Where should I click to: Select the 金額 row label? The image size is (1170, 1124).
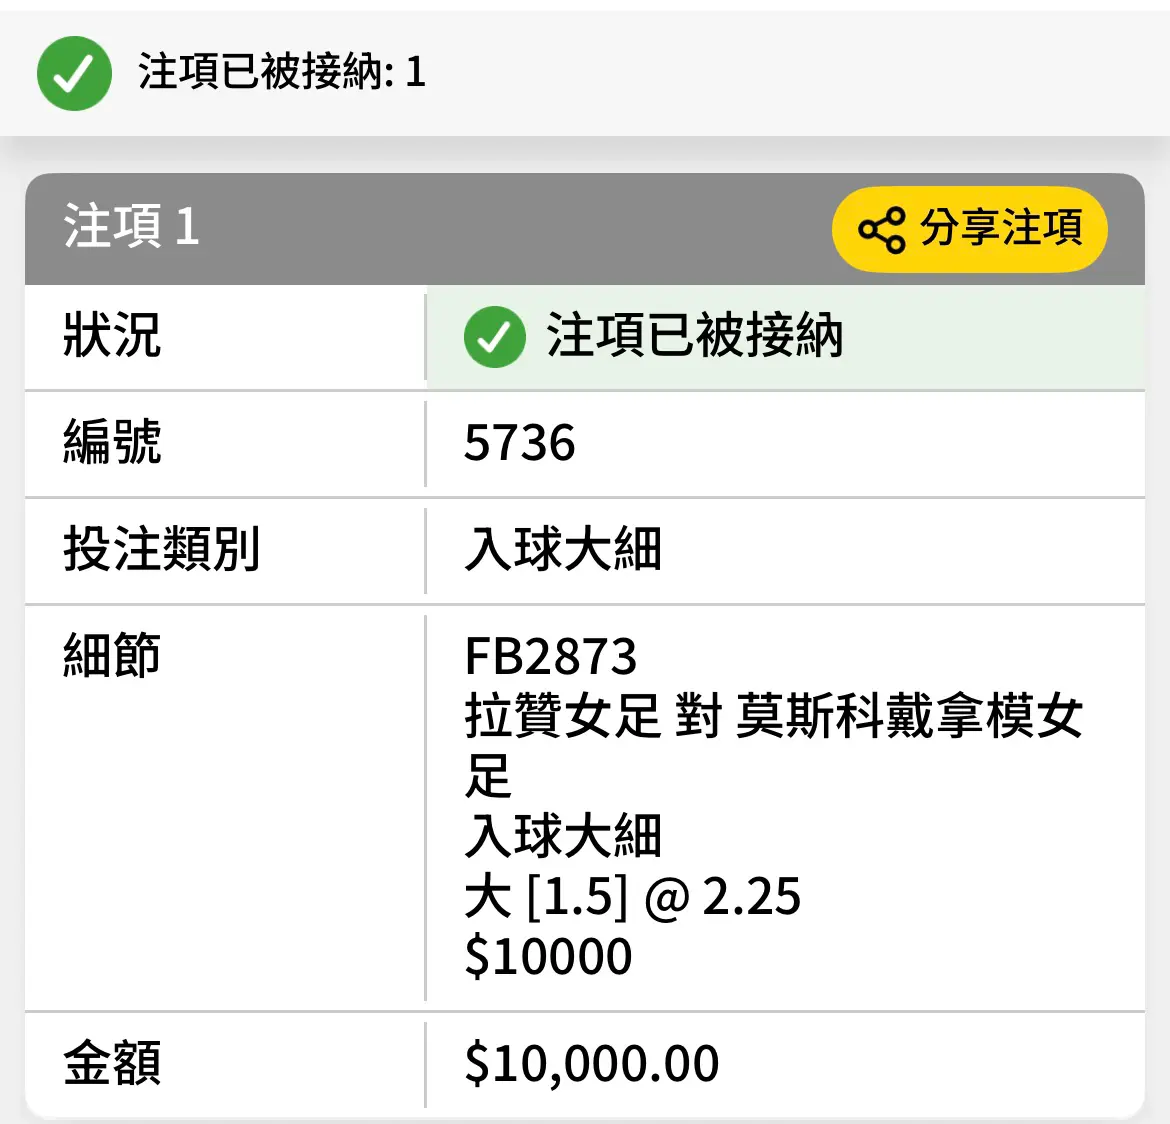click(x=112, y=1063)
